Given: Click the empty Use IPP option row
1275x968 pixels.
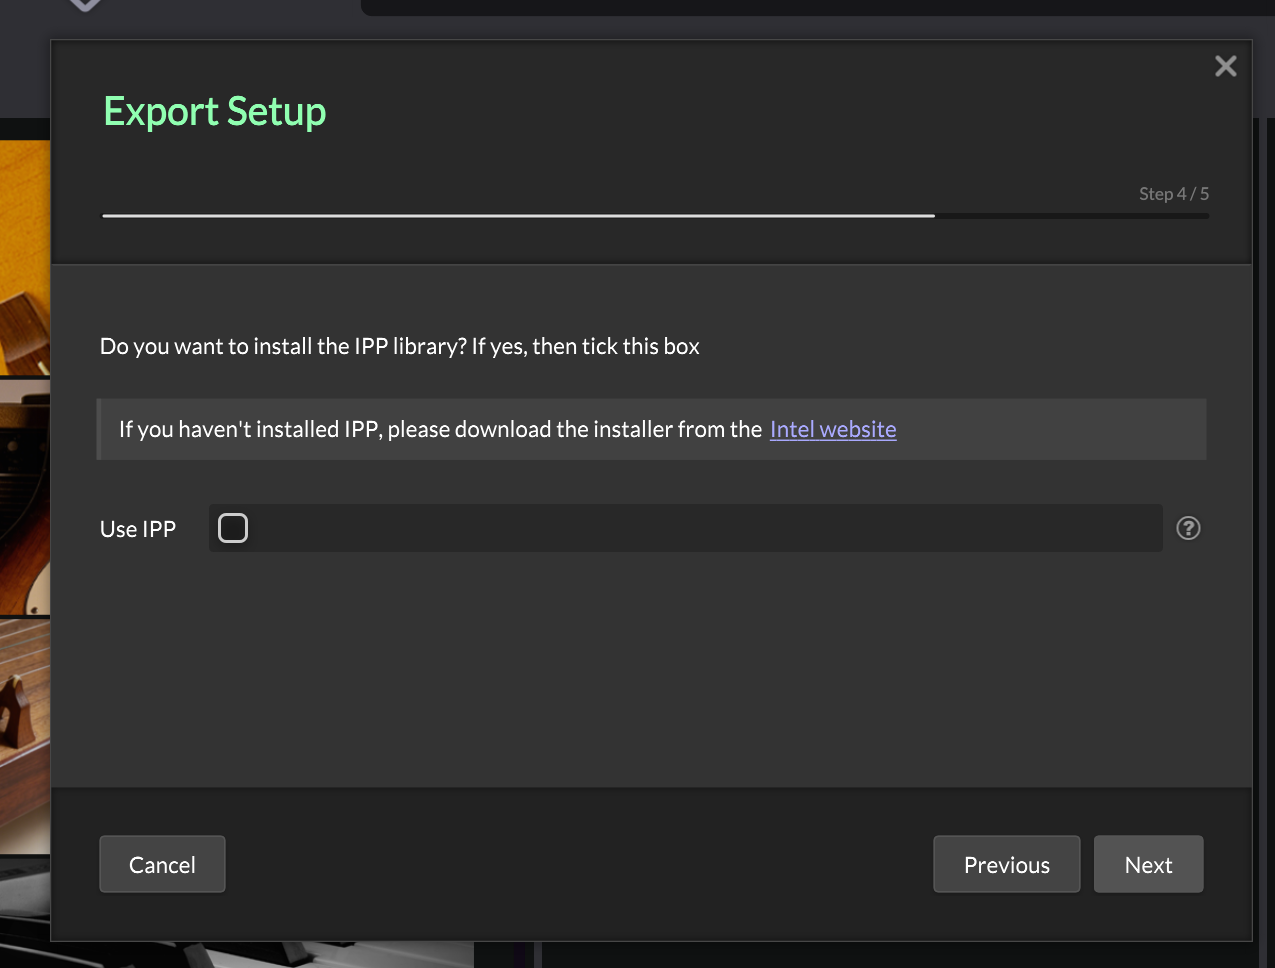Looking at the screenshot, I should pos(700,528).
